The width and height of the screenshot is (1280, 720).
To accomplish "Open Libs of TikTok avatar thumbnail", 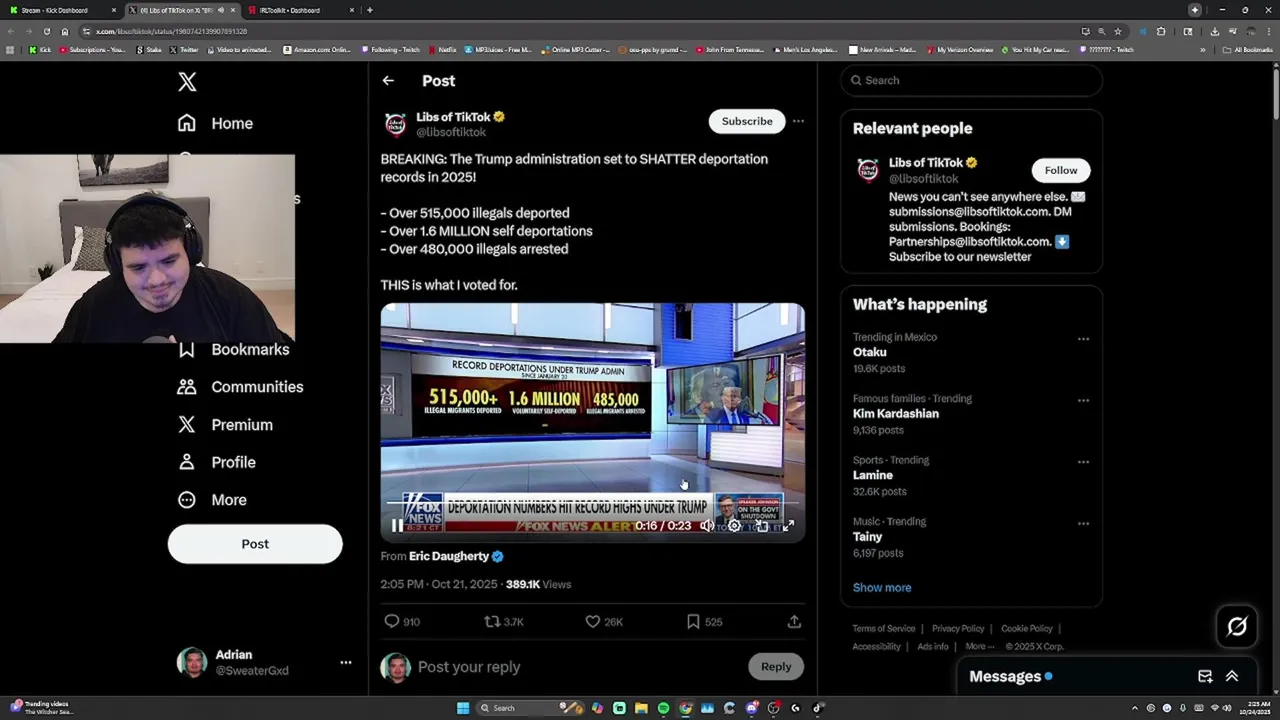I will (x=395, y=124).
